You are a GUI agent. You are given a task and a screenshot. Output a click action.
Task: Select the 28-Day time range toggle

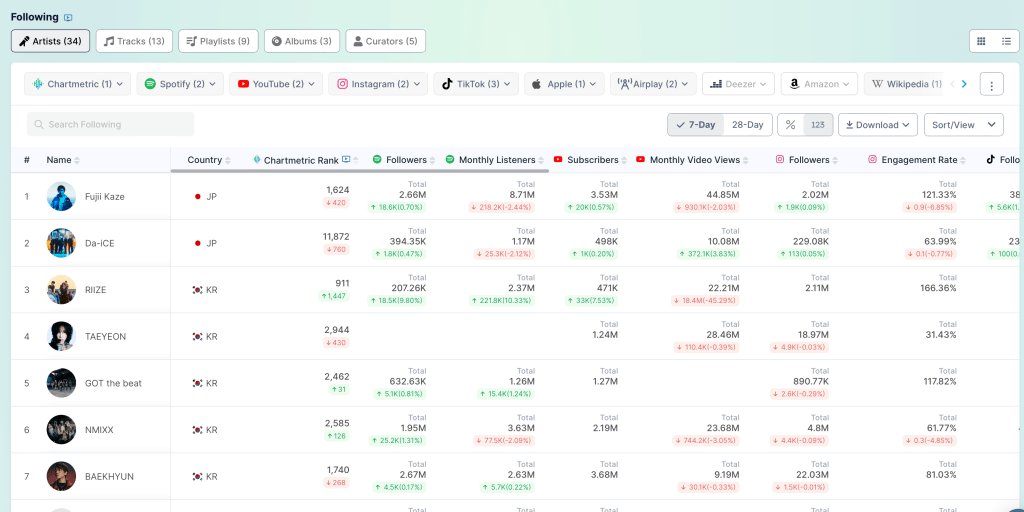pos(748,125)
